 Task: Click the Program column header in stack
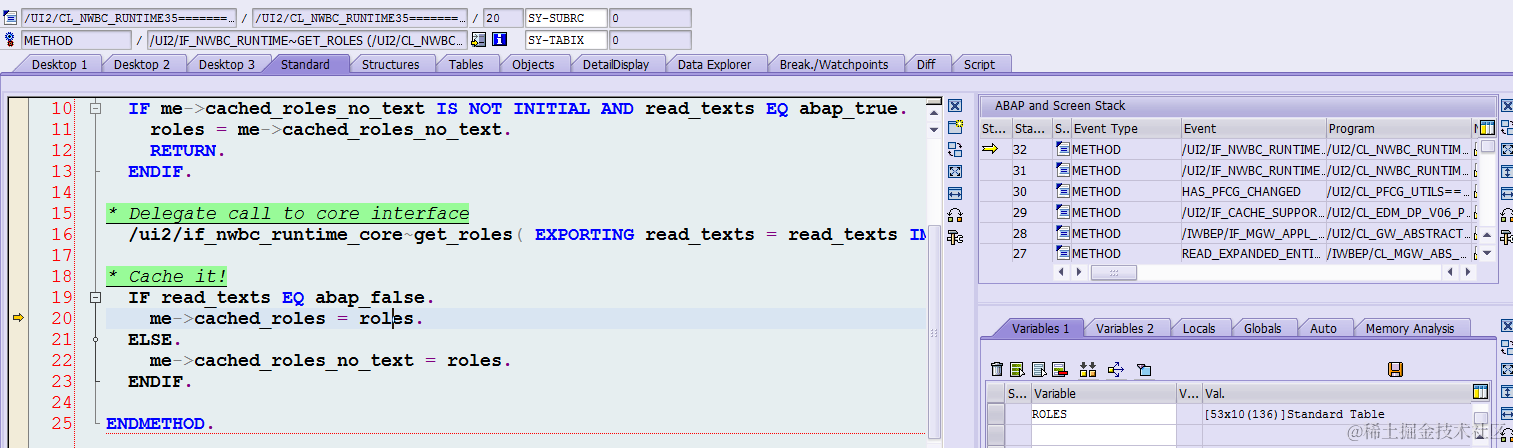pos(1398,128)
